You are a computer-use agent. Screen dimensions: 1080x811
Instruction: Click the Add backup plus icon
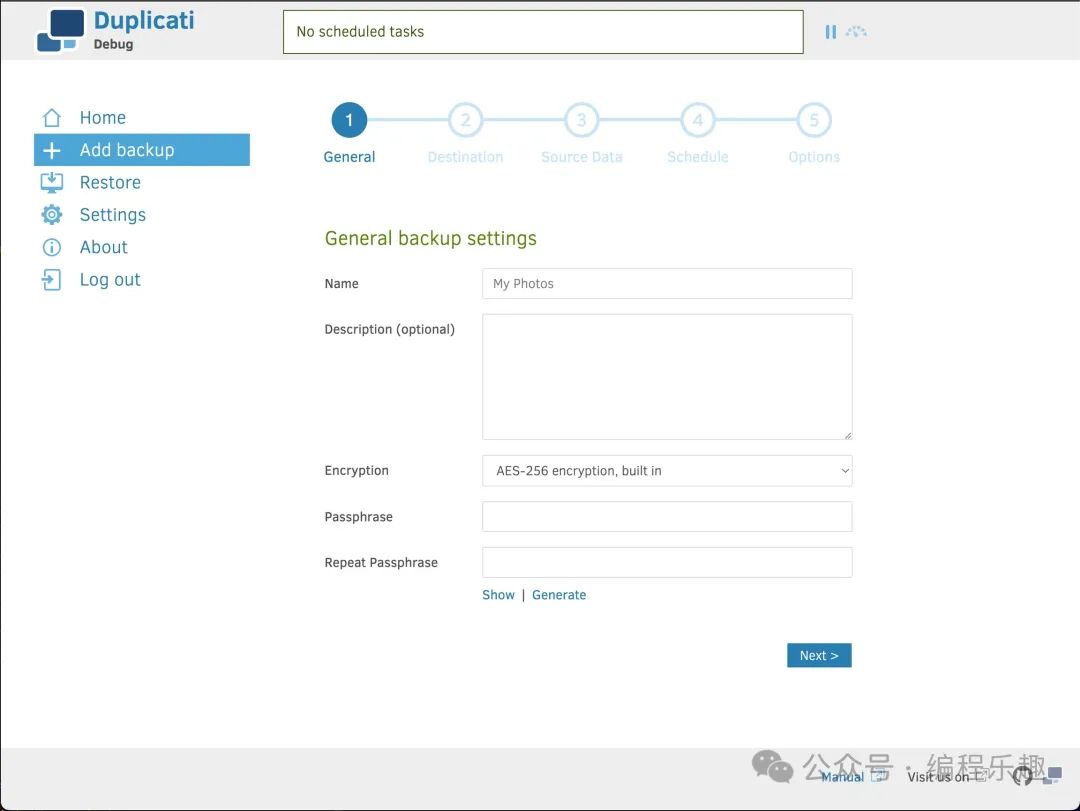pos(52,151)
